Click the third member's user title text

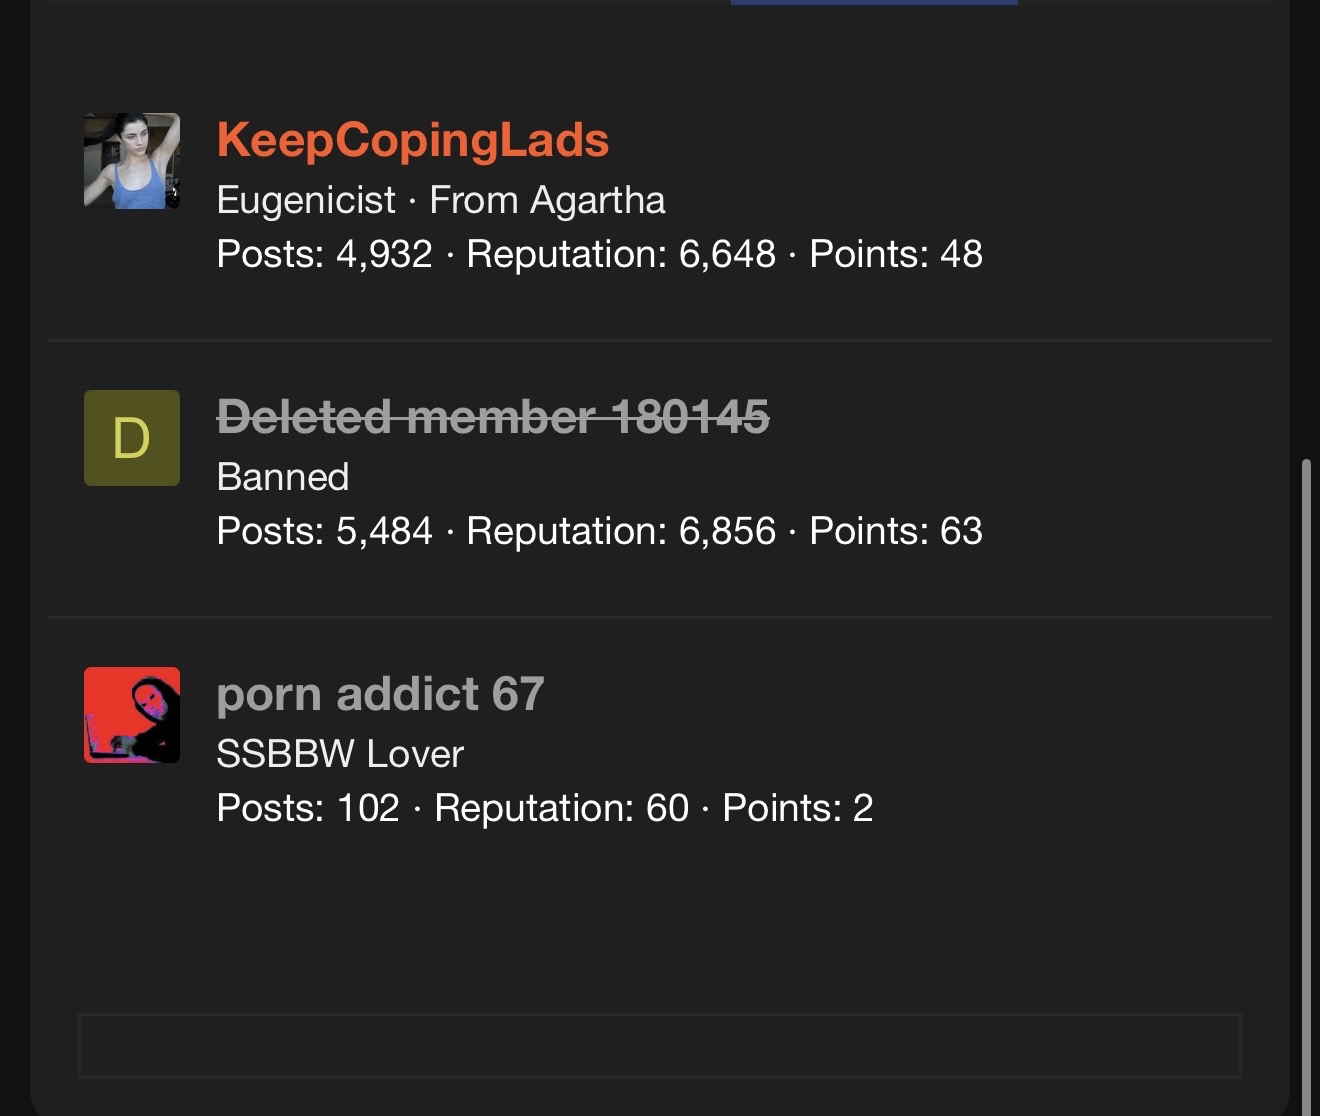pyautogui.click(x=340, y=754)
